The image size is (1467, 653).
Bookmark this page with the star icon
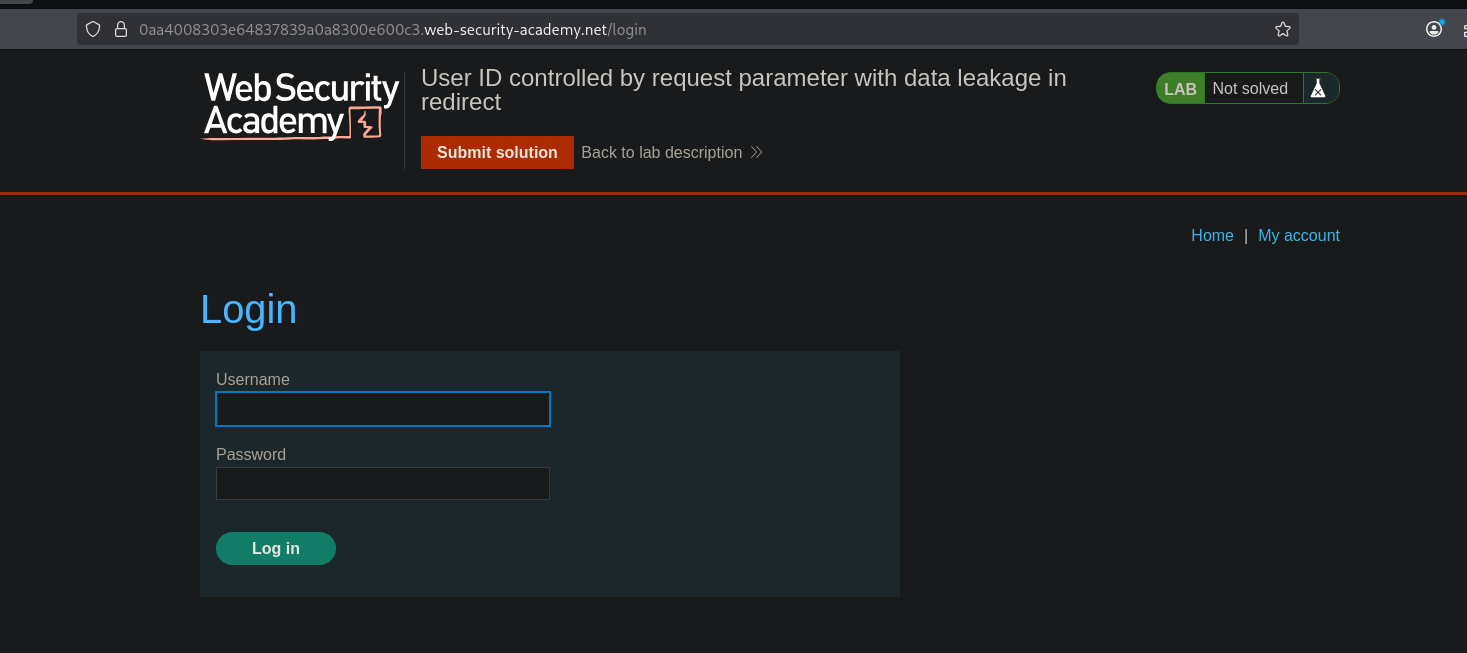click(x=1282, y=29)
